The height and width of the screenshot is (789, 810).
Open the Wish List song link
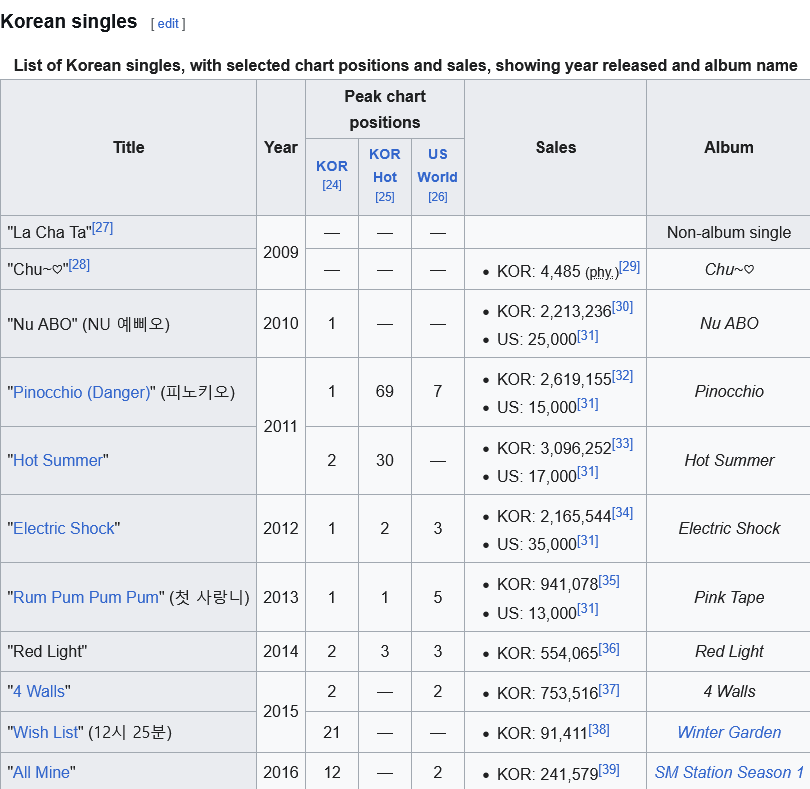pos(45,732)
